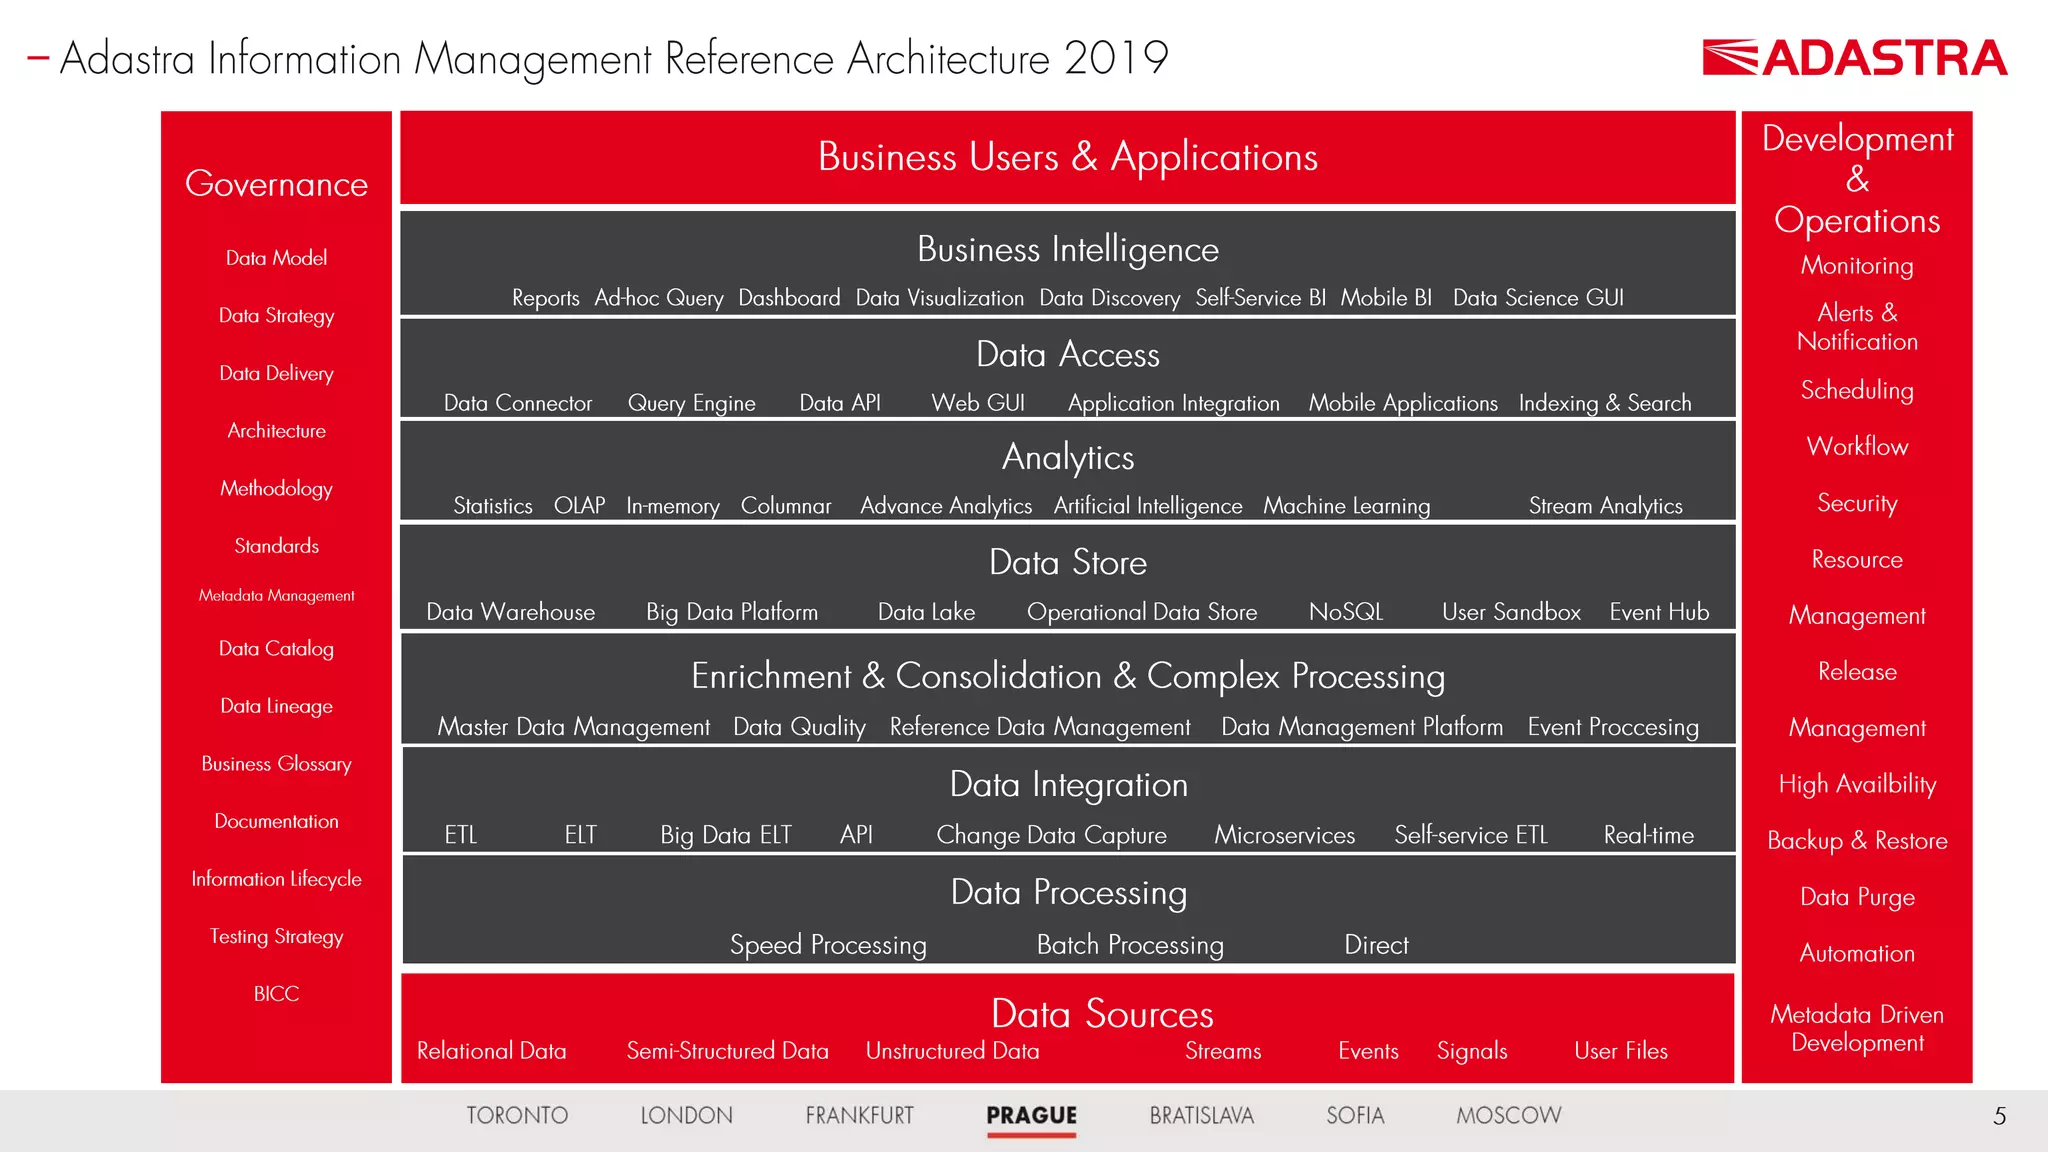Open Alerts & Notification item
The height and width of the screenshot is (1152, 2048).
coord(1857,327)
